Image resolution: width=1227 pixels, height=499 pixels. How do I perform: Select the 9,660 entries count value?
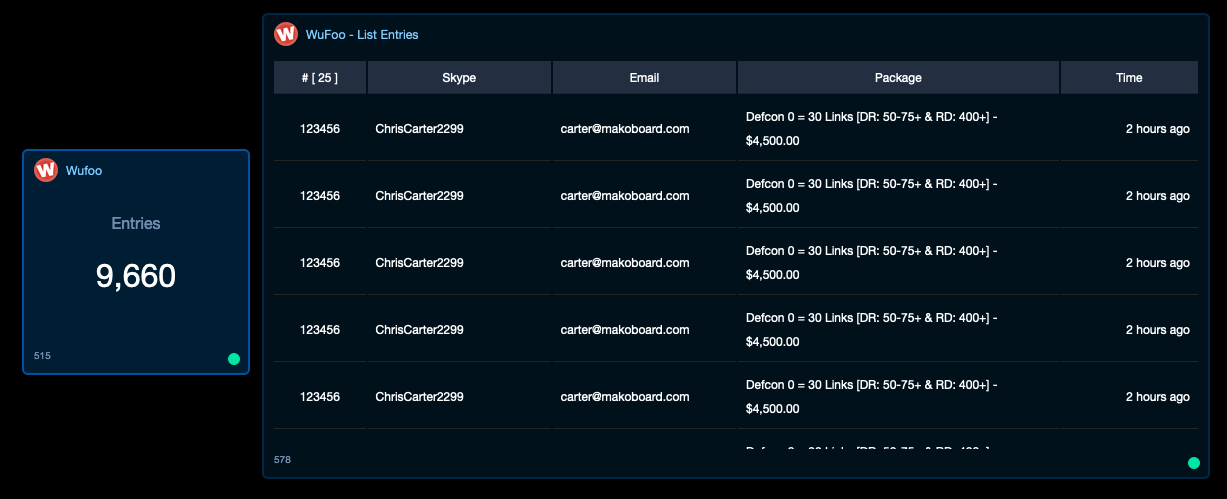pos(136,276)
